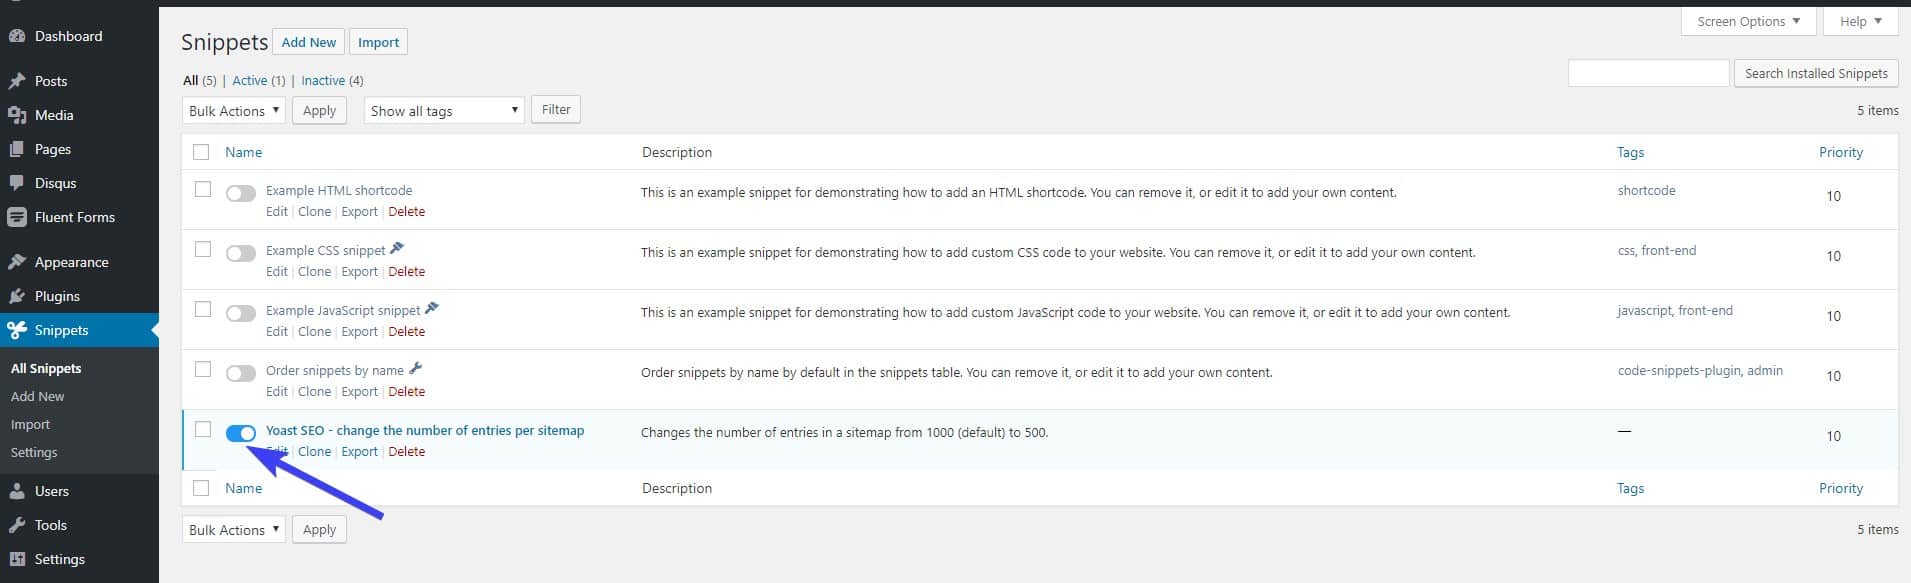Open the Dashboard sidebar icon
The height and width of the screenshot is (583, 1911).
16,36
